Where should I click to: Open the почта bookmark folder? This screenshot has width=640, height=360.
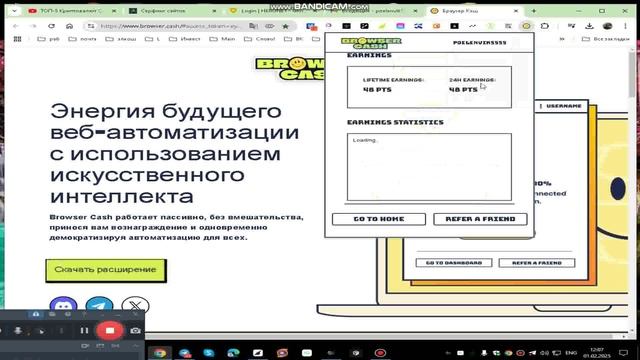coord(82,39)
